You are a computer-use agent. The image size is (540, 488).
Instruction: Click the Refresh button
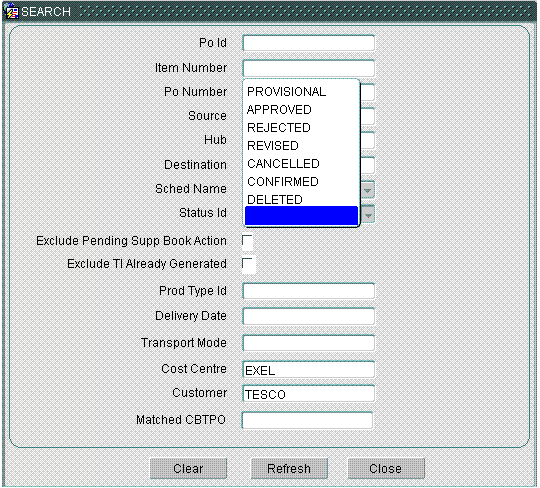(x=289, y=468)
